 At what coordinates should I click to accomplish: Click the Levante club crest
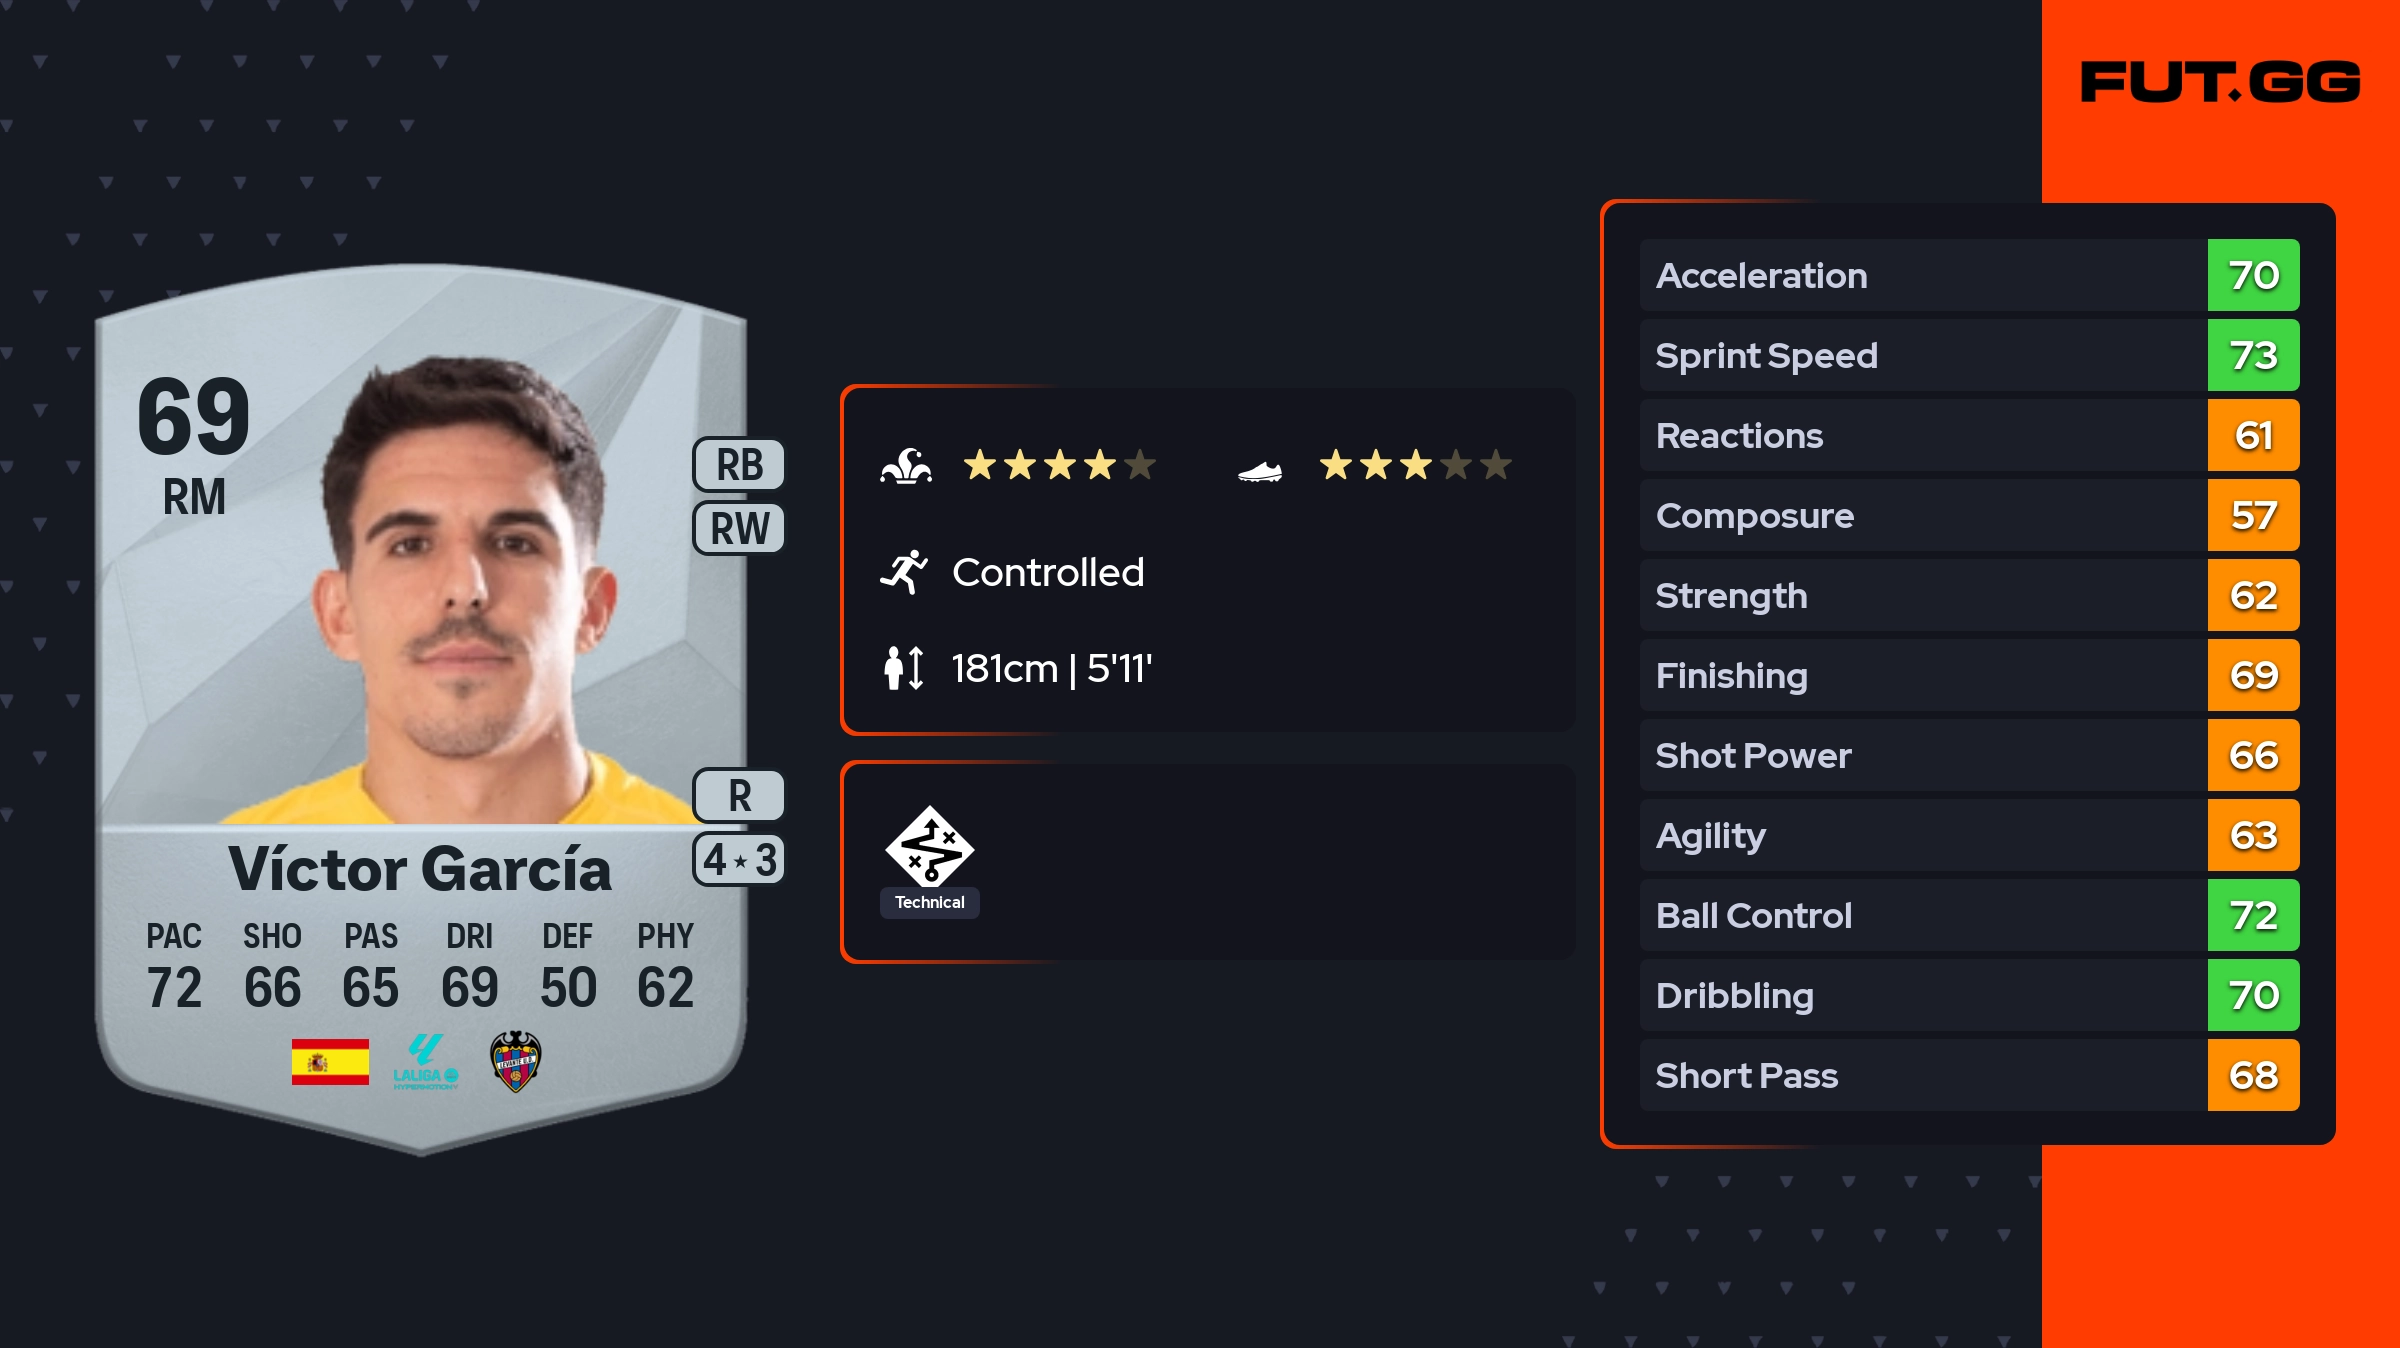(516, 1062)
